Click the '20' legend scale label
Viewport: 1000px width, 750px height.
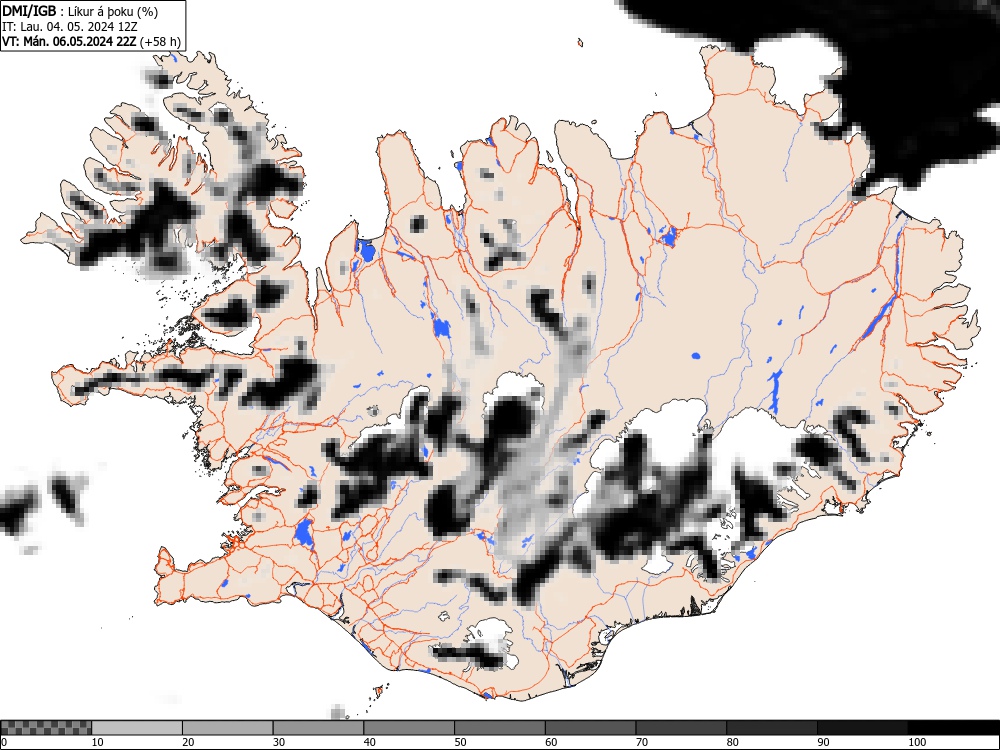tap(188, 742)
